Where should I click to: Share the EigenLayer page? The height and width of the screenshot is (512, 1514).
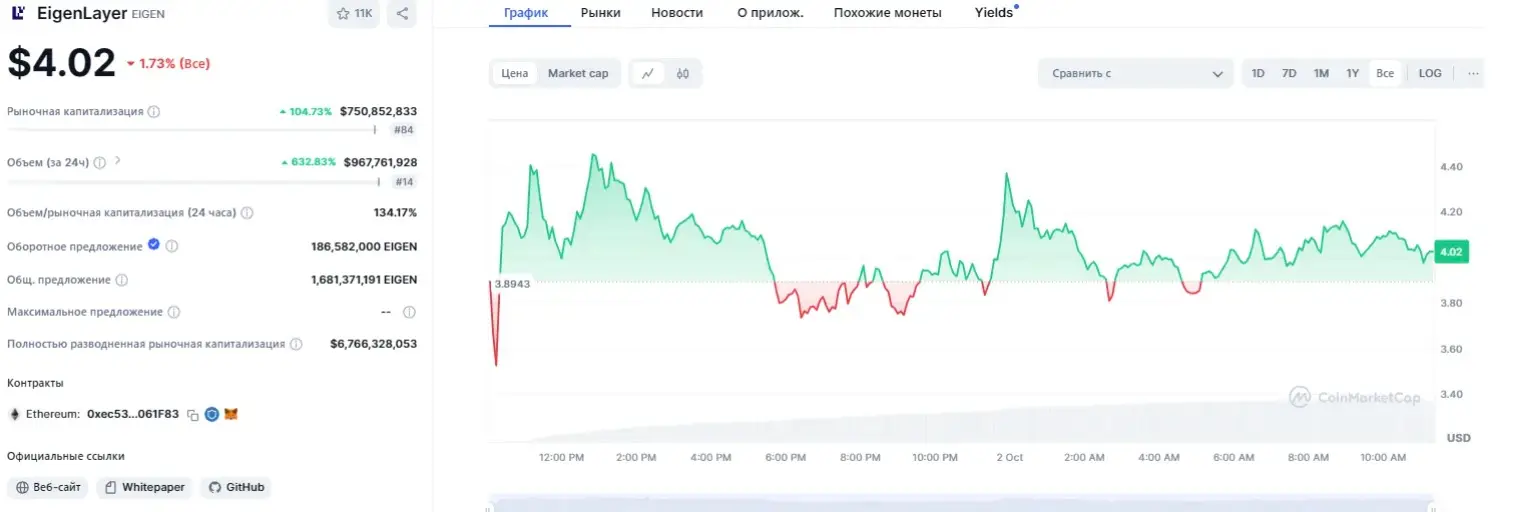coord(402,13)
